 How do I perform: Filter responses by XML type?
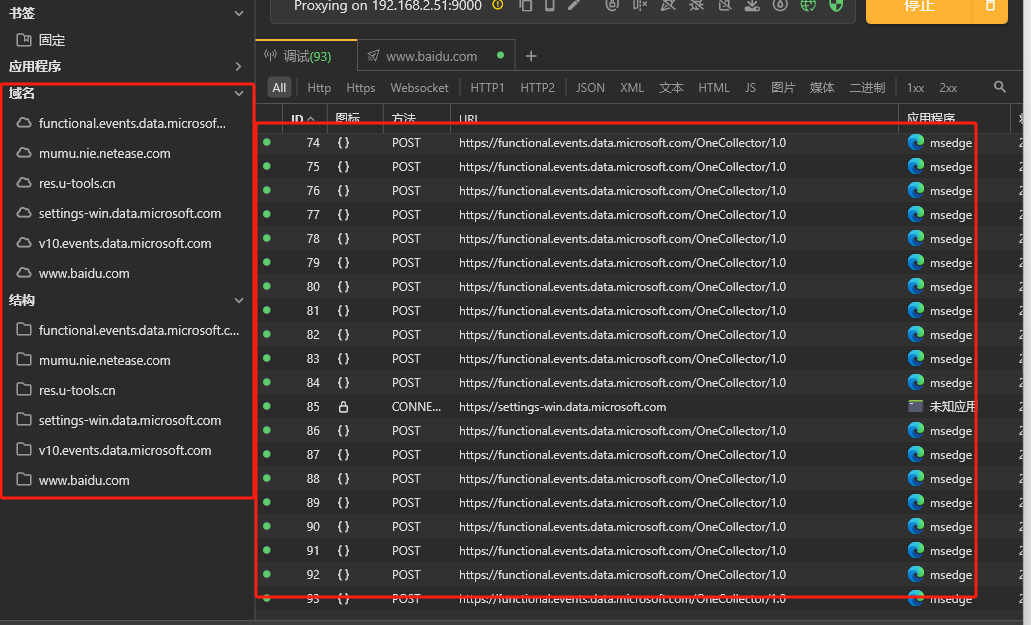pos(632,87)
